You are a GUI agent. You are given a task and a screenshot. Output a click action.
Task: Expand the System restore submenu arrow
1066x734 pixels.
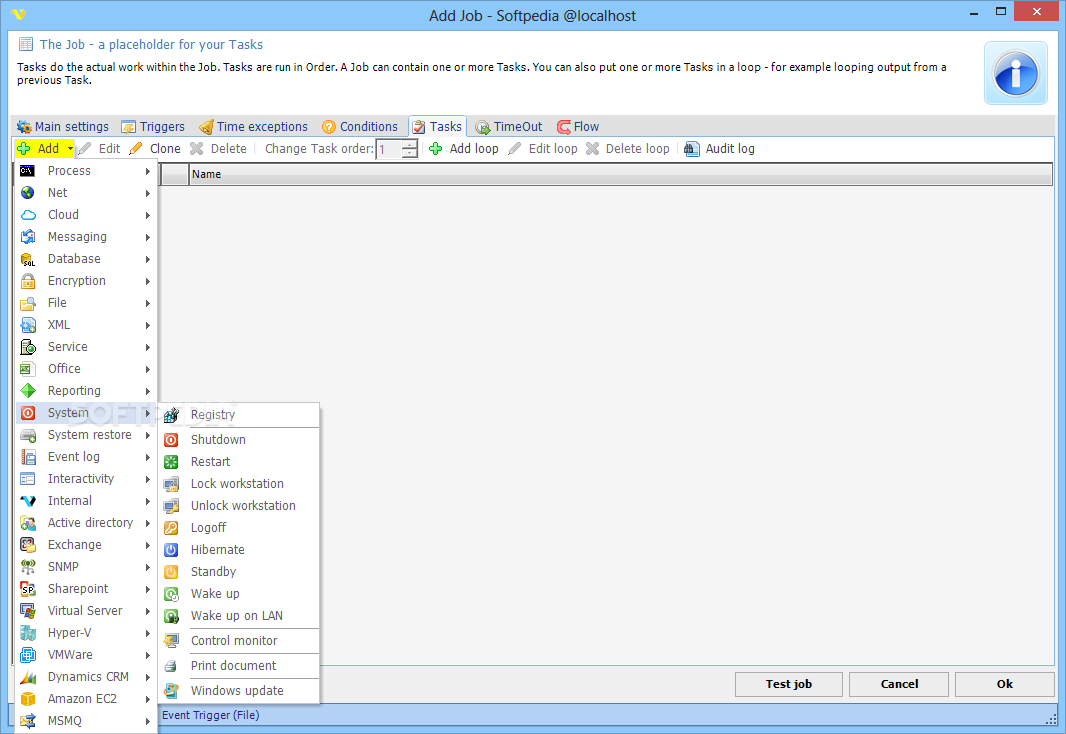tap(148, 435)
